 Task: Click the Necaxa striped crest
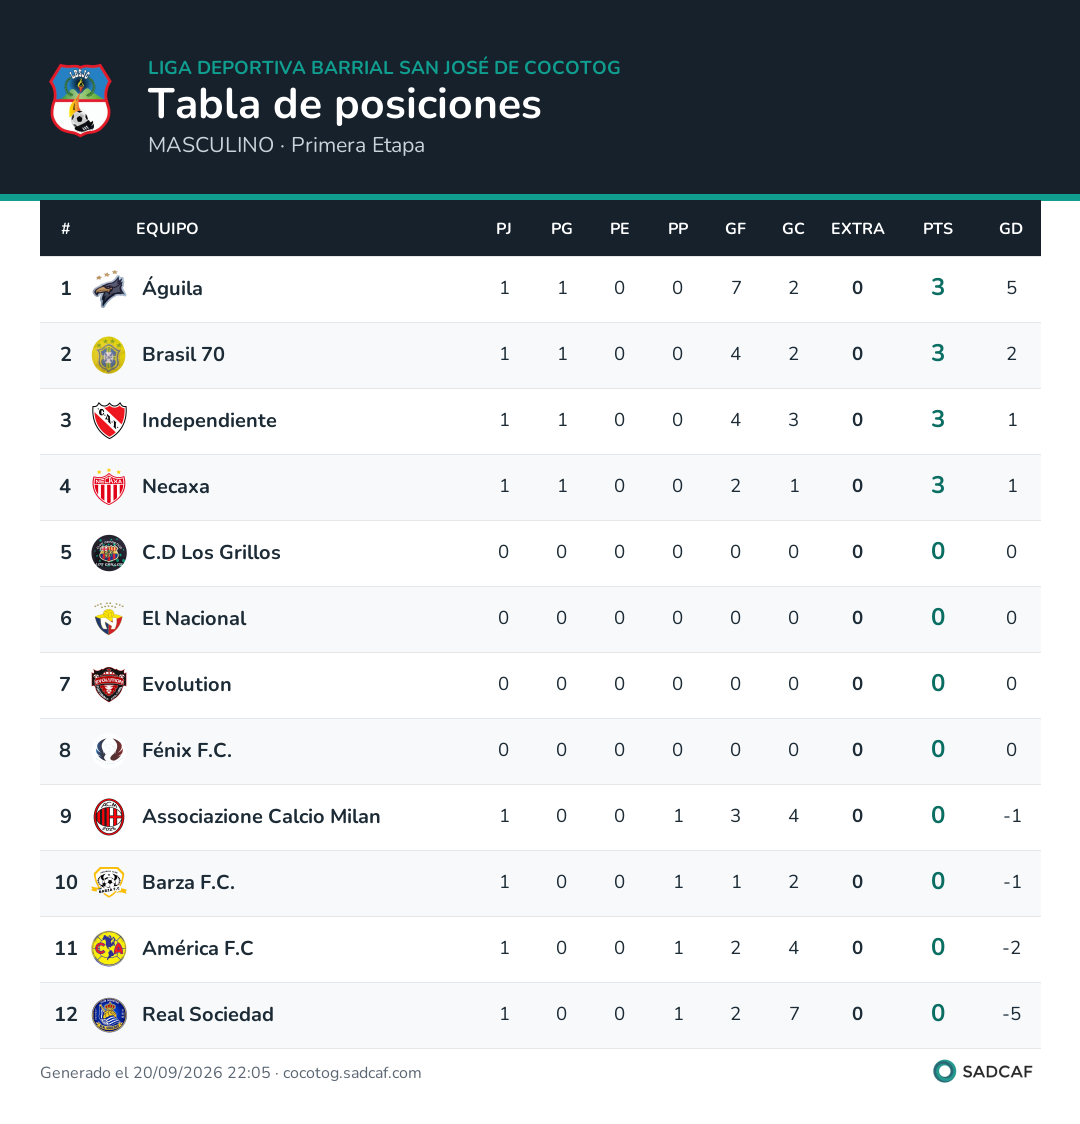[x=109, y=486]
